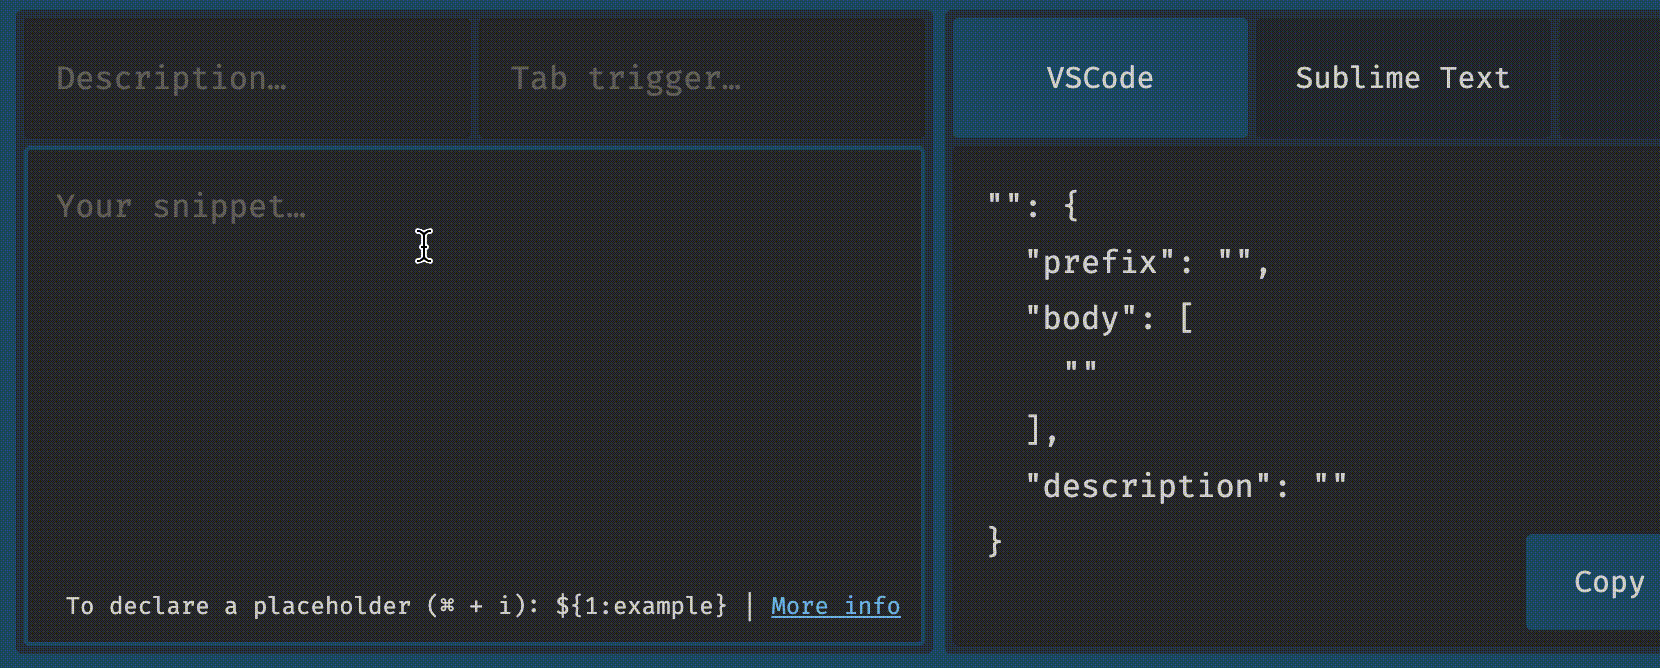This screenshot has width=1660, height=668.
Task: Click the closing square bracket of body
Action: 1035,430
